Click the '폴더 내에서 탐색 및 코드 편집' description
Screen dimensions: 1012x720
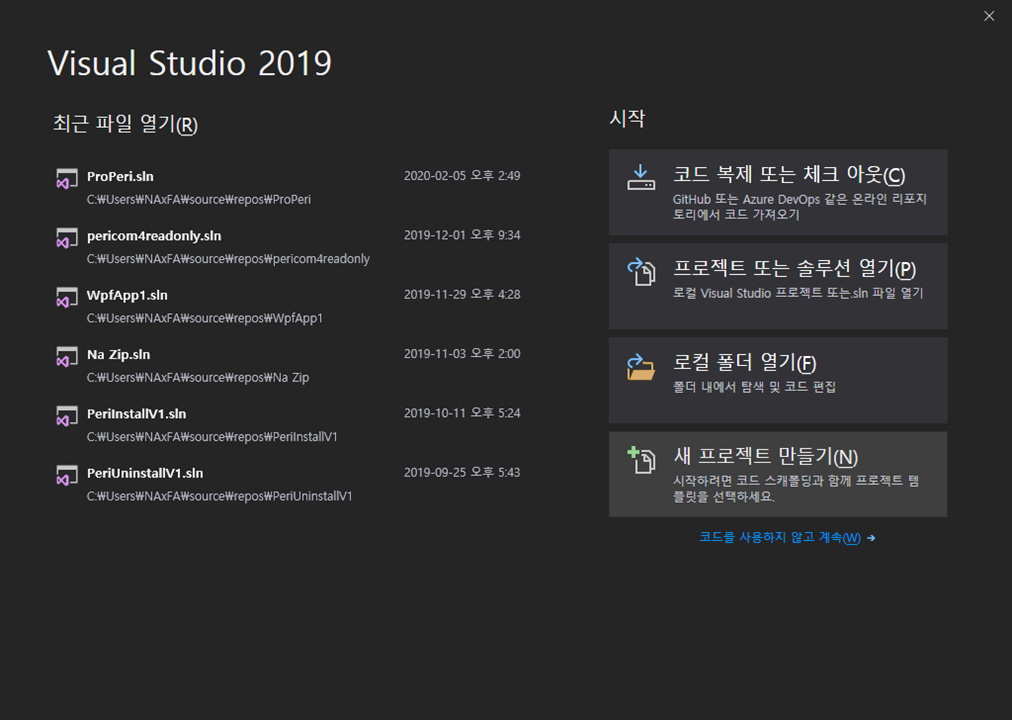click(x=754, y=386)
